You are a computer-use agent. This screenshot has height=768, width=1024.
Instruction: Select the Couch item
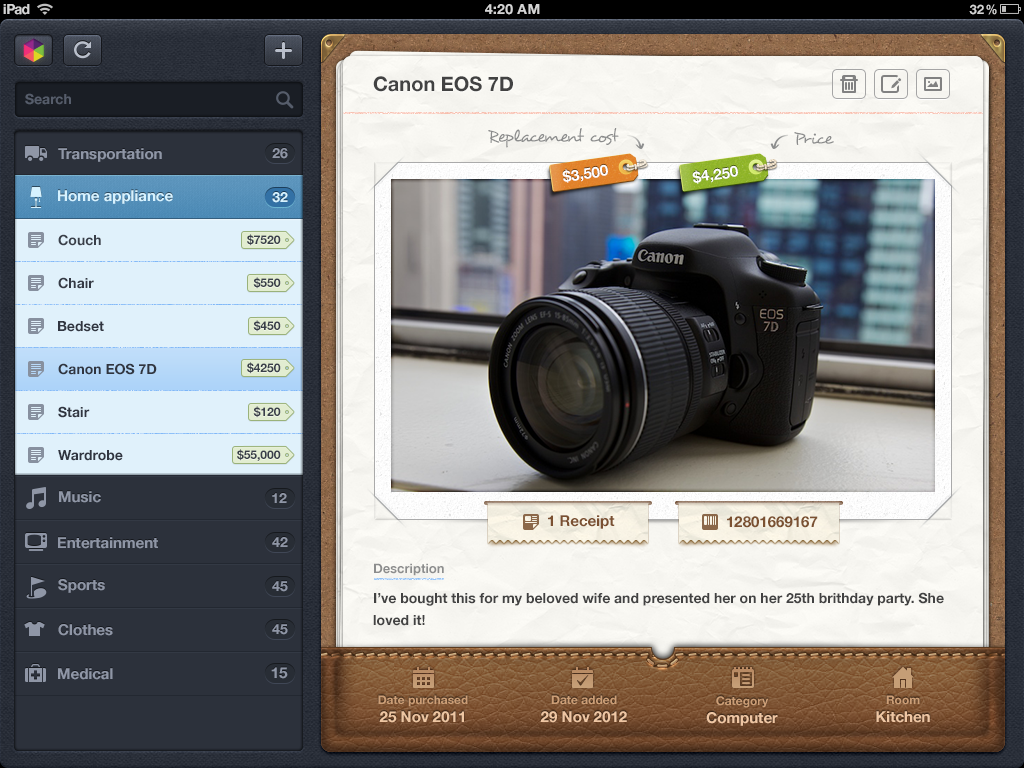159,240
